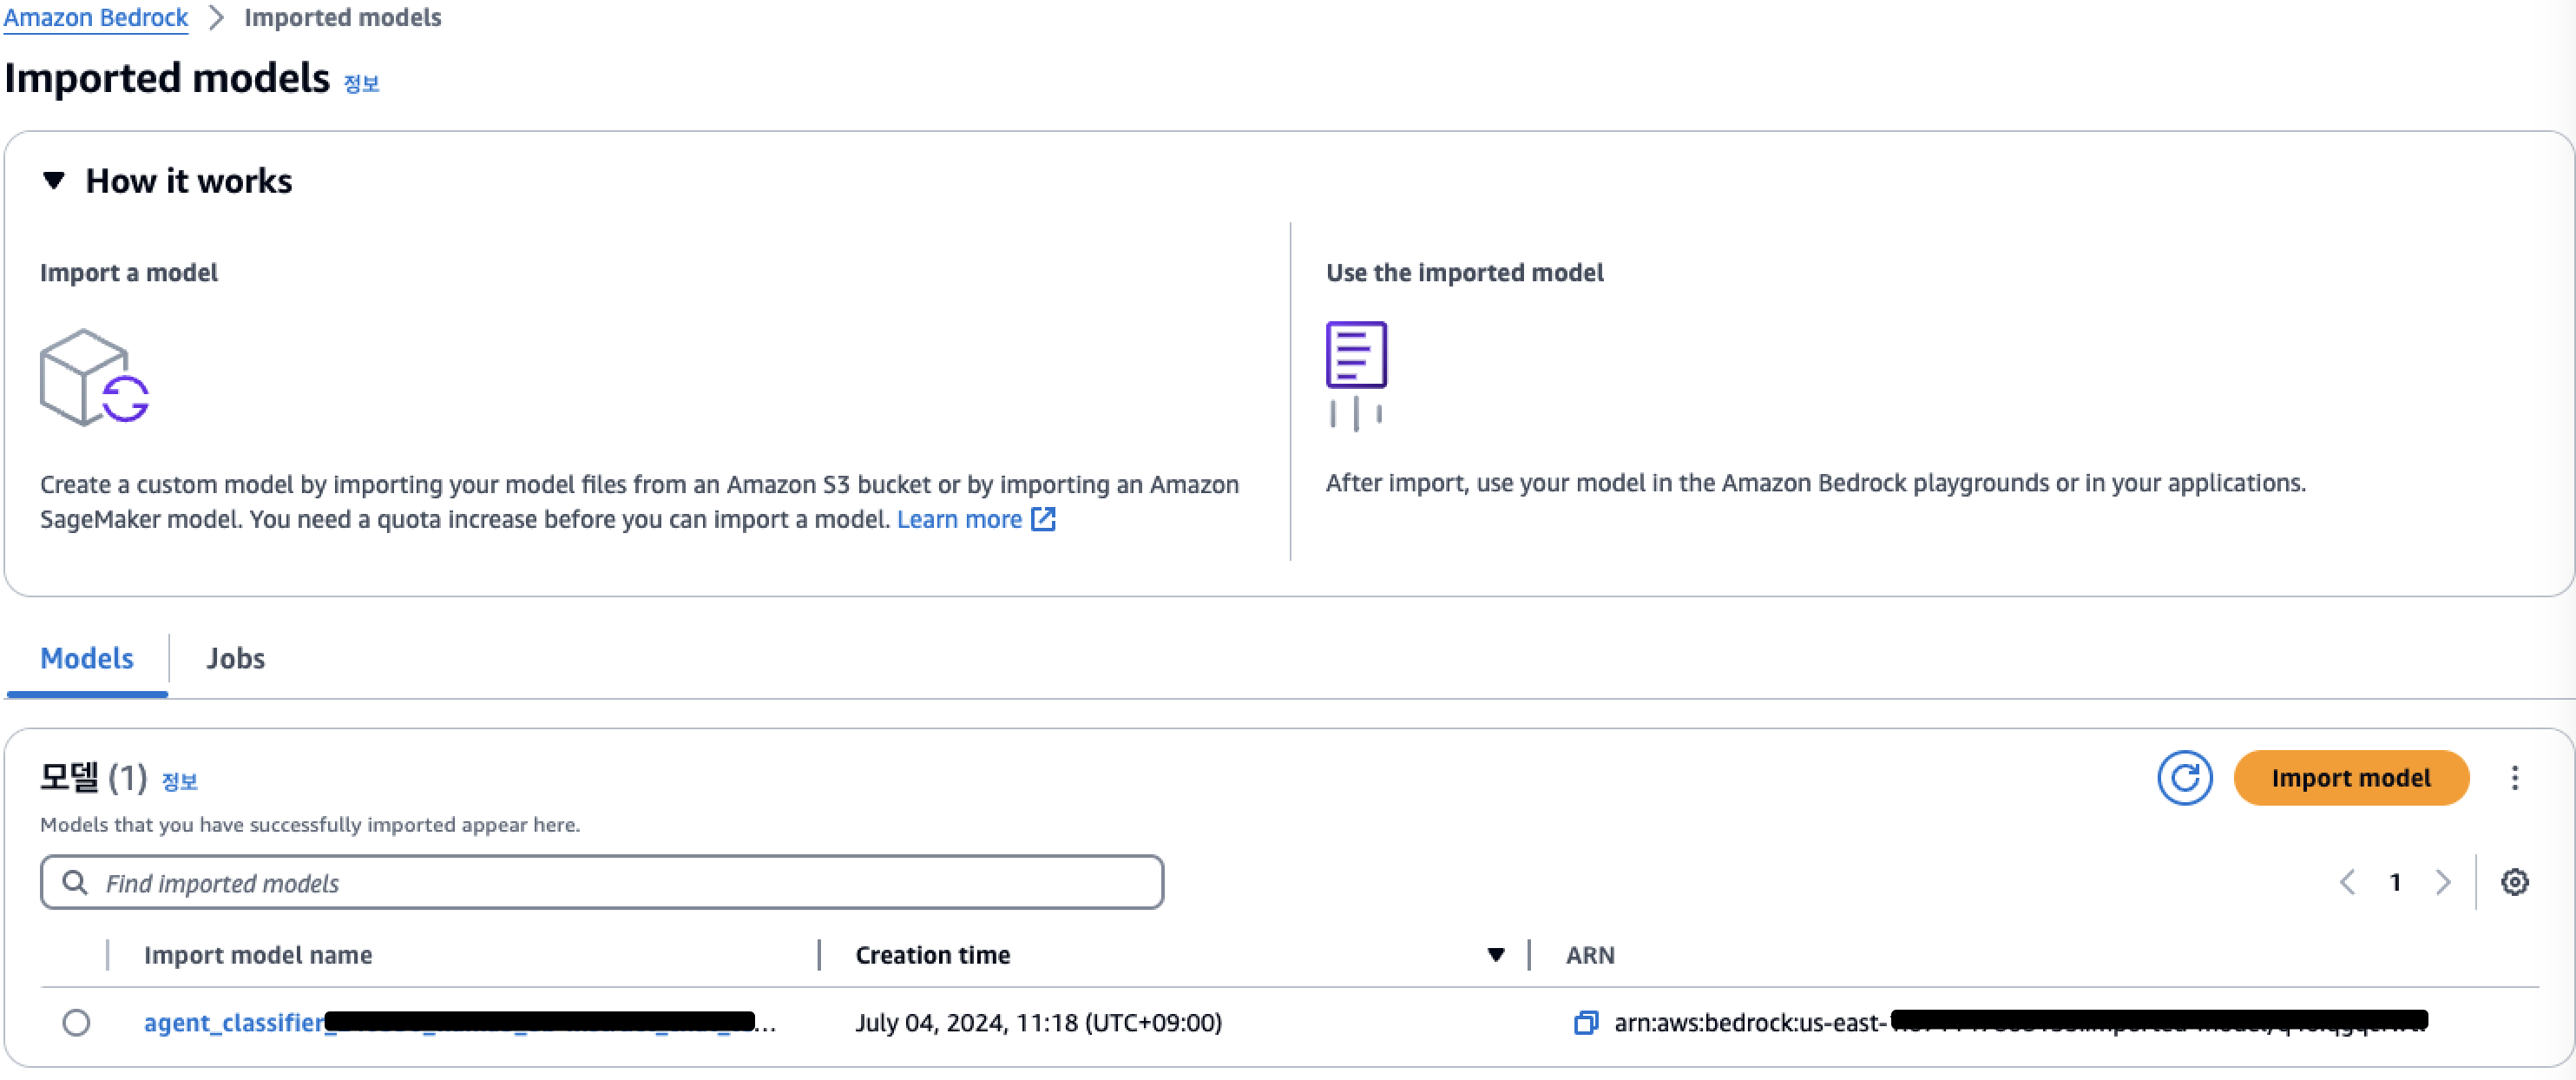Click the Use the imported model subheading
Screen dimensions: 2576x1080
point(1465,272)
